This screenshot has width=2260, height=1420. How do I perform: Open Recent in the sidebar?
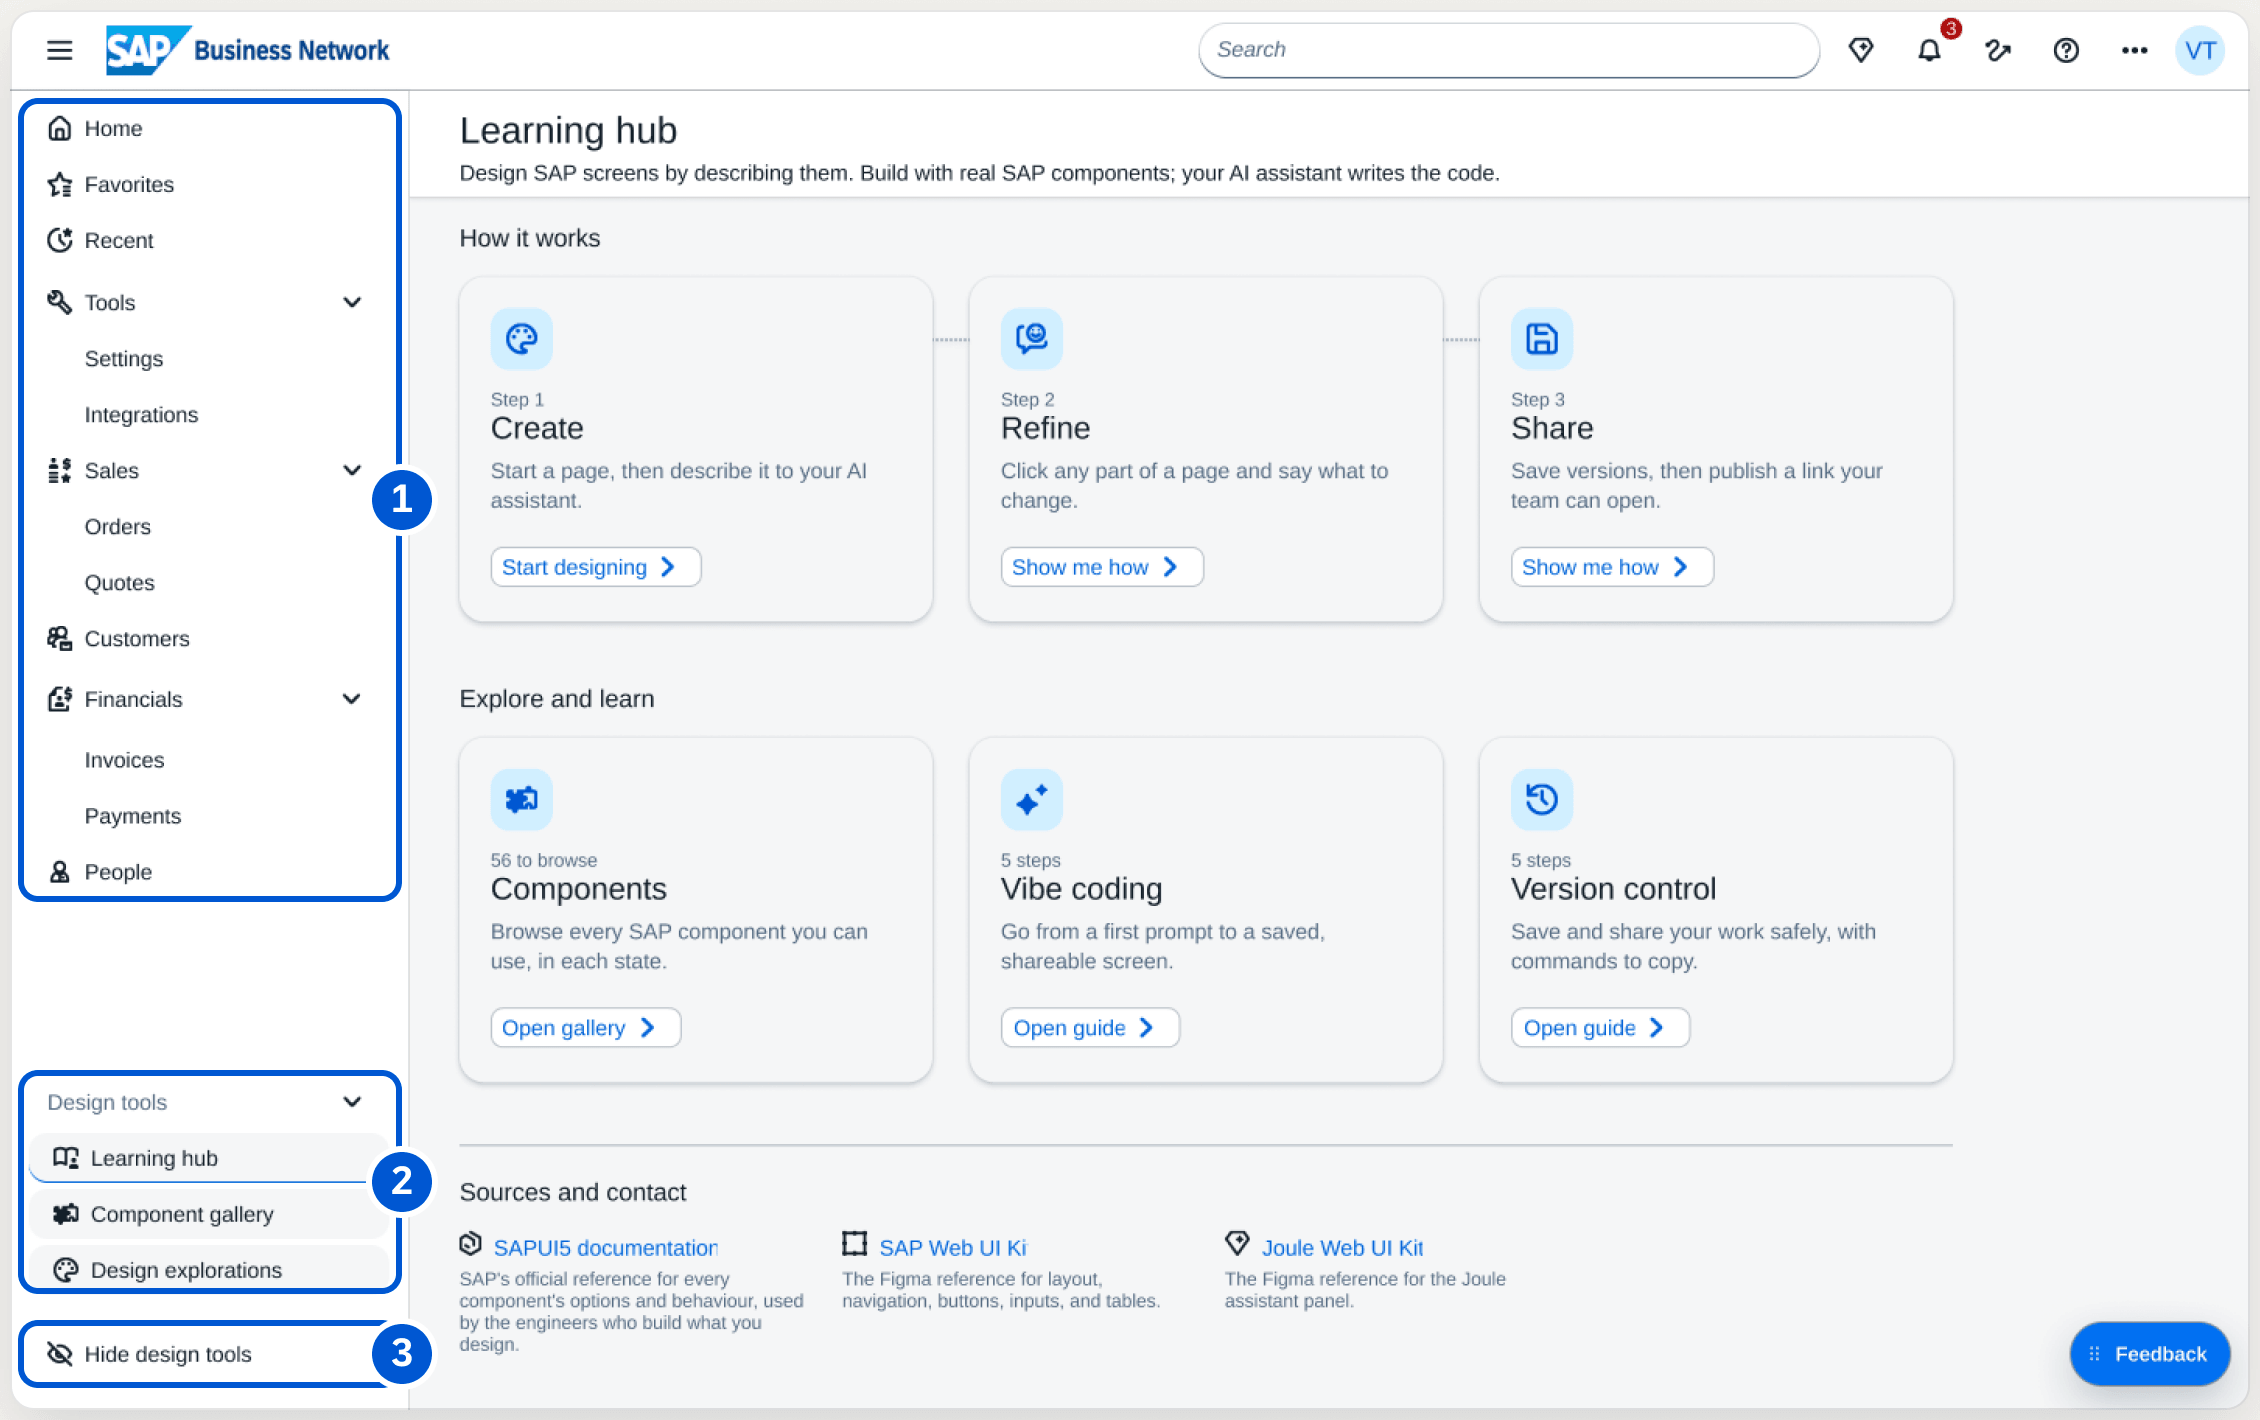pos(210,241)
